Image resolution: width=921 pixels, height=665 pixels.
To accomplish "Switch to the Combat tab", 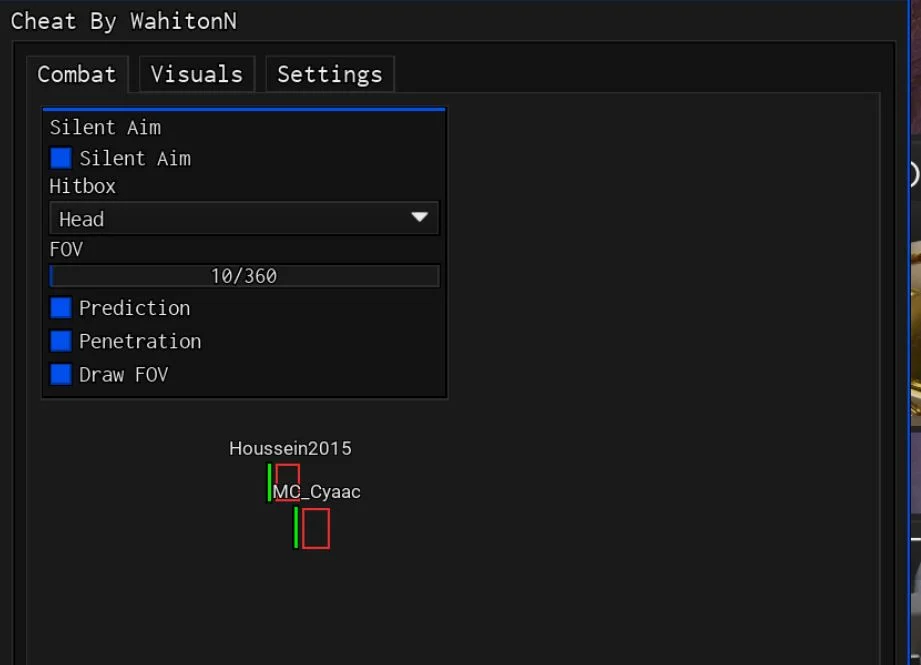I will point(77,74).
